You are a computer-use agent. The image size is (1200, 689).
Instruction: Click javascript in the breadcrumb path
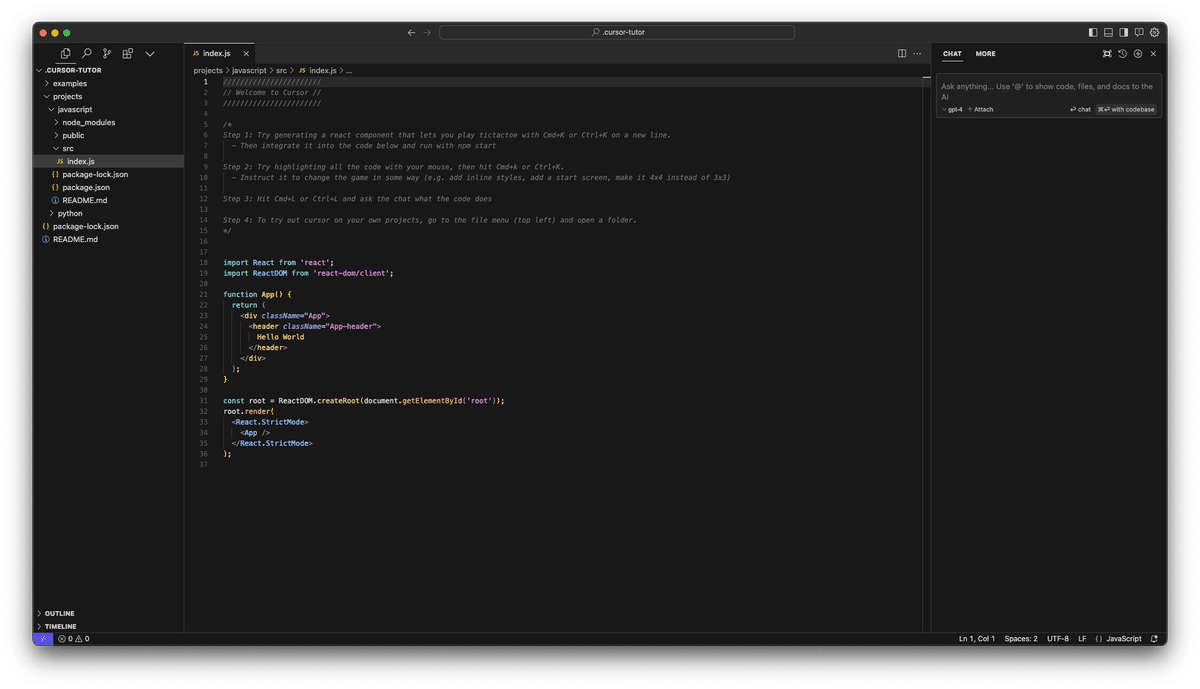(249, 70)
